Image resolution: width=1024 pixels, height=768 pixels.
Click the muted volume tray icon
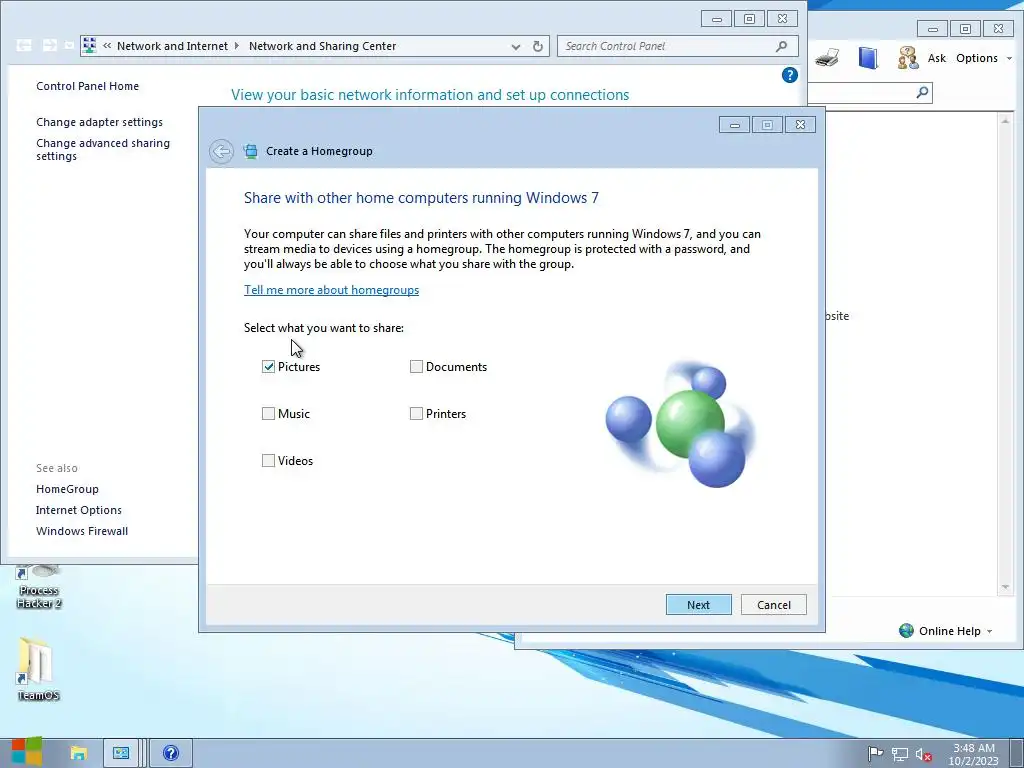(x=923, y=754)
